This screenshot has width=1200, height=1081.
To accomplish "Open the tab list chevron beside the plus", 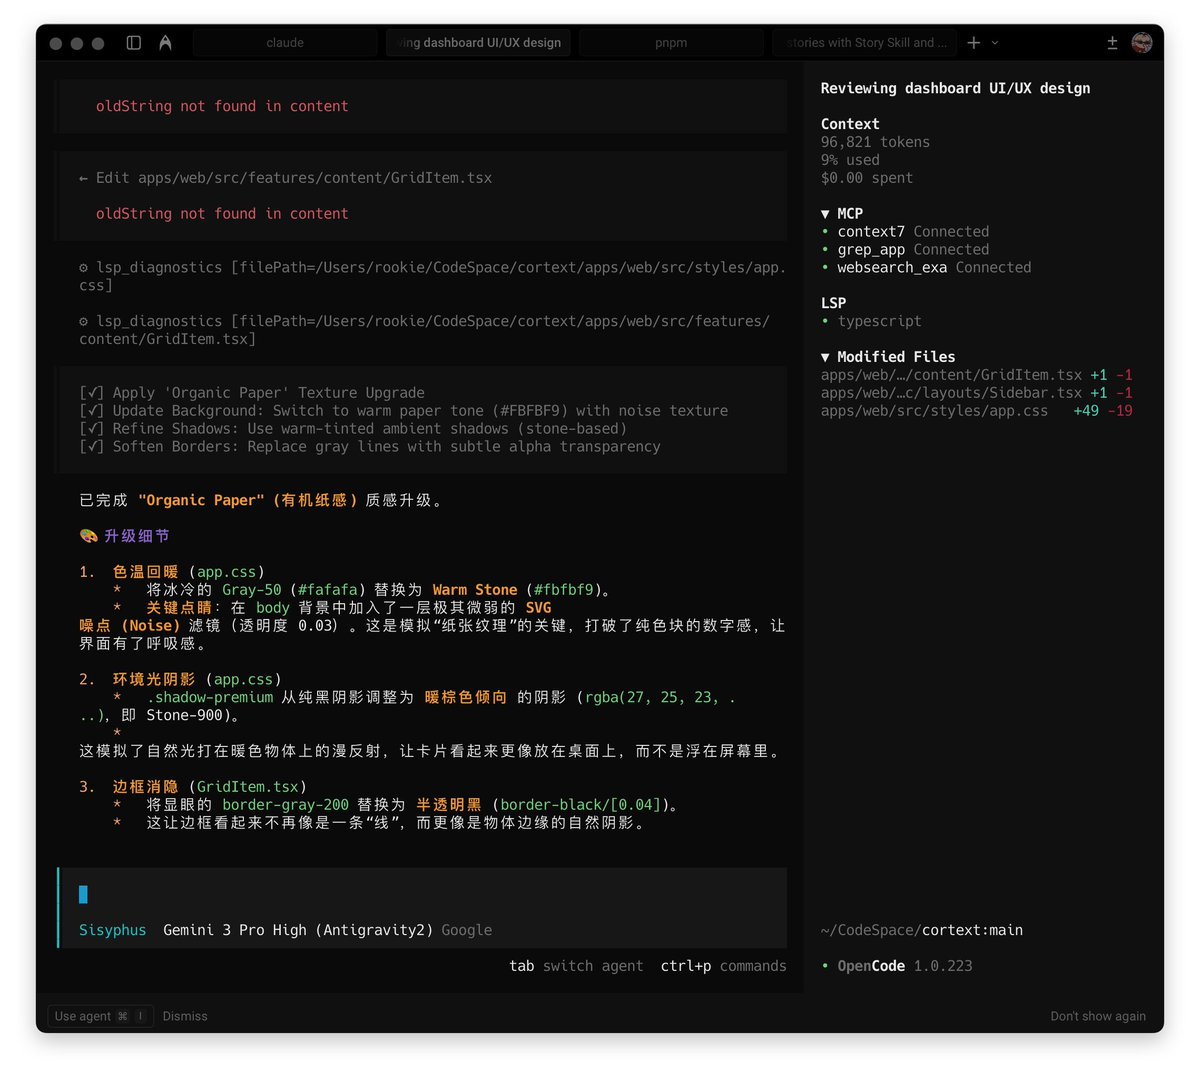I will tap(994, 42).
